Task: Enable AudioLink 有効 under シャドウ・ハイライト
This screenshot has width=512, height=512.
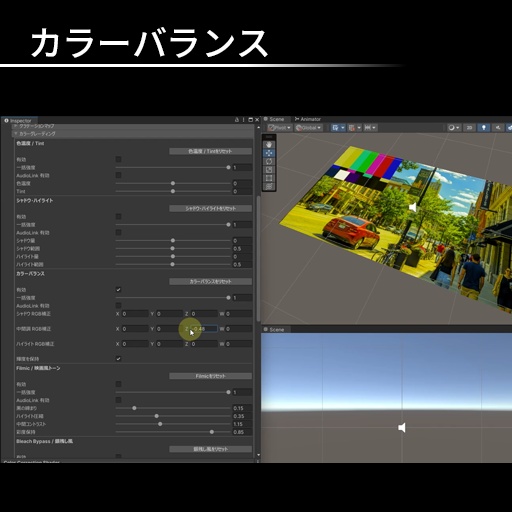Action: [118, 232]
